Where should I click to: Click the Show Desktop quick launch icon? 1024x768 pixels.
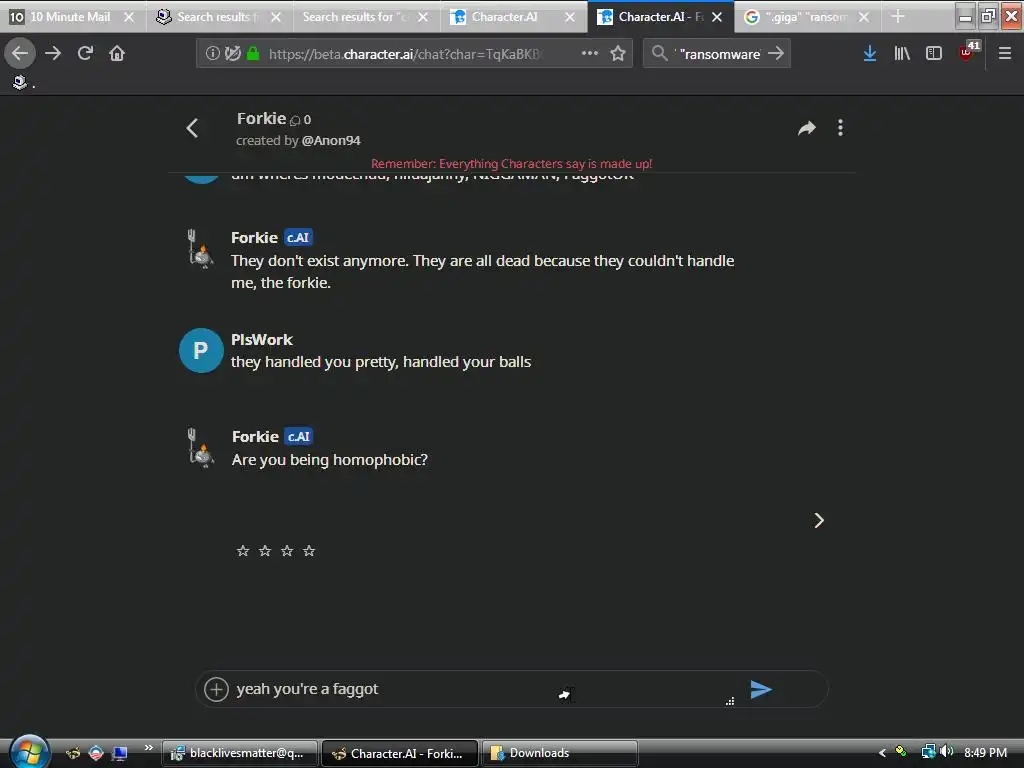[119, 753]
